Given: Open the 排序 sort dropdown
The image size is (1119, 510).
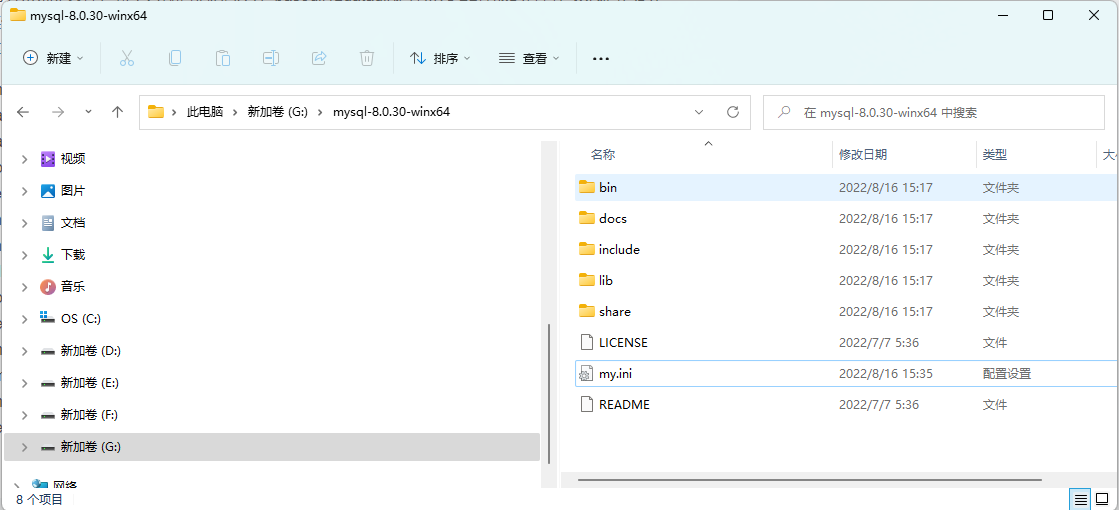Looking at the screenshot, I should [440, 58].
